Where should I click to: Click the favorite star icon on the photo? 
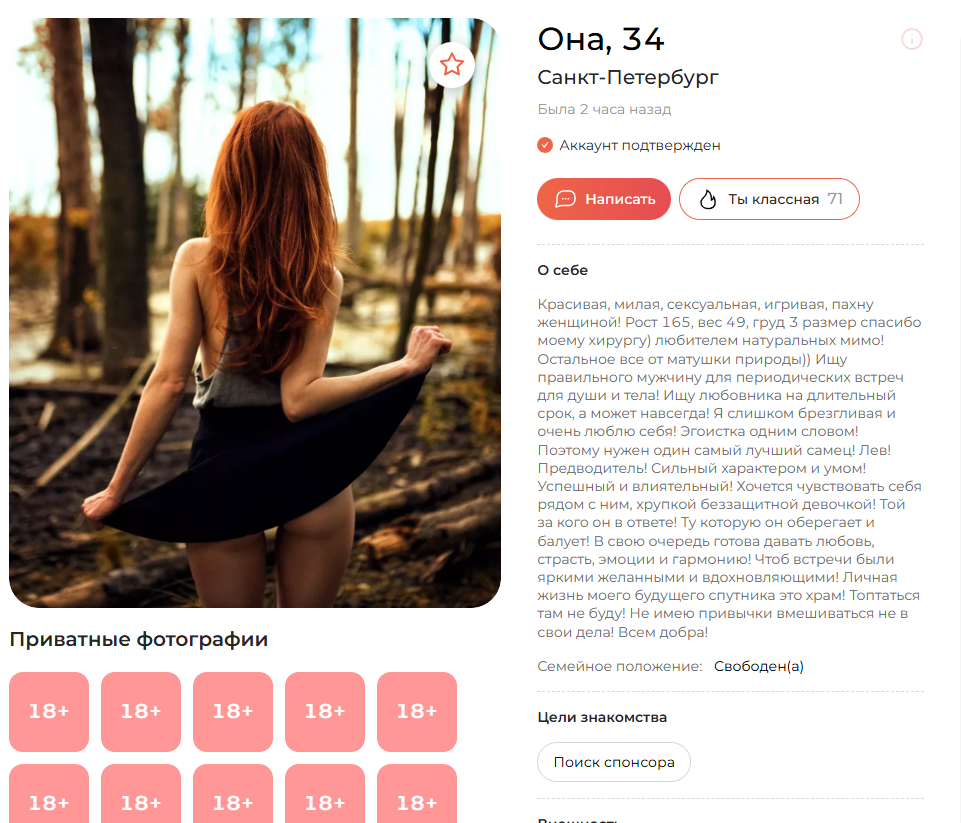pos(452,64)
